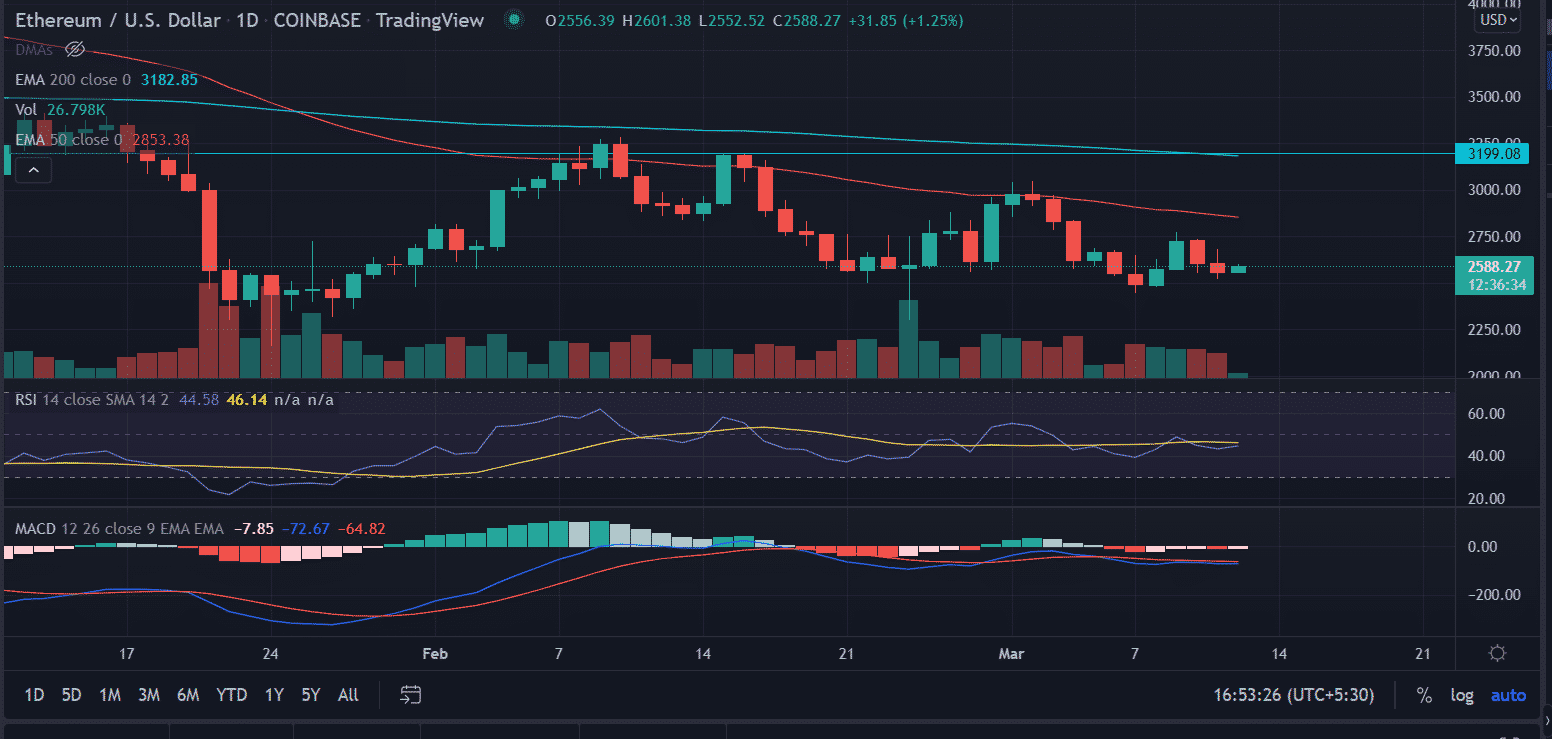
Task: Select the RSI indicator legend label
Action: point(26,401)
